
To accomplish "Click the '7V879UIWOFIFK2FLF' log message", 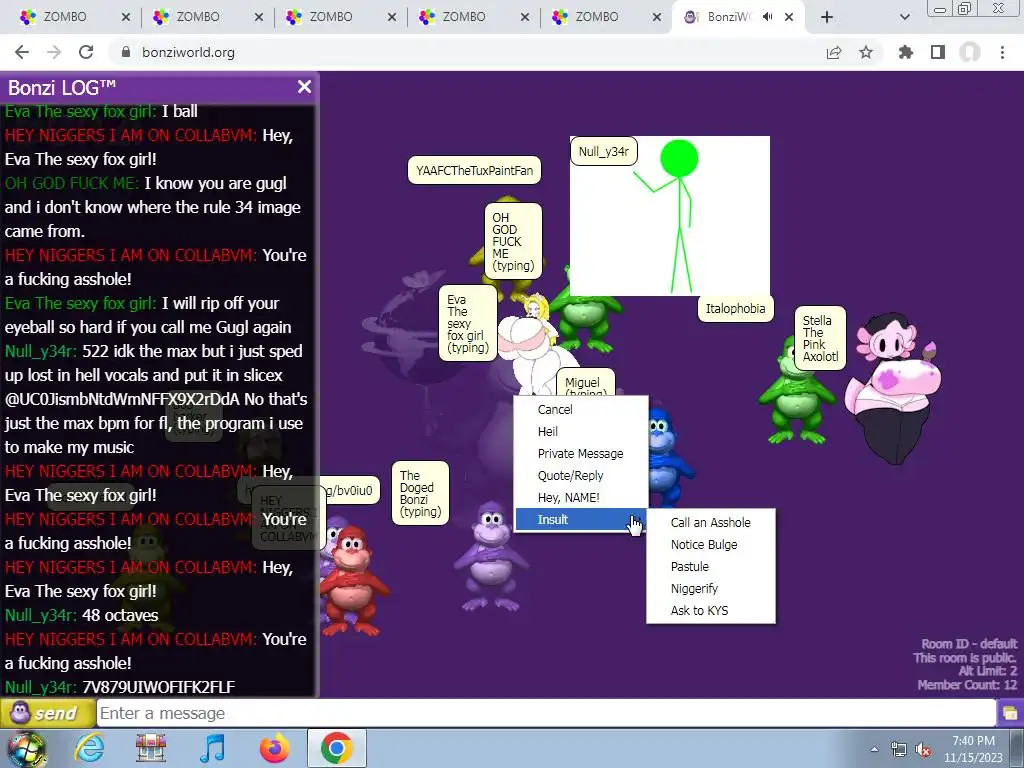I will click(x=159, y=687).
